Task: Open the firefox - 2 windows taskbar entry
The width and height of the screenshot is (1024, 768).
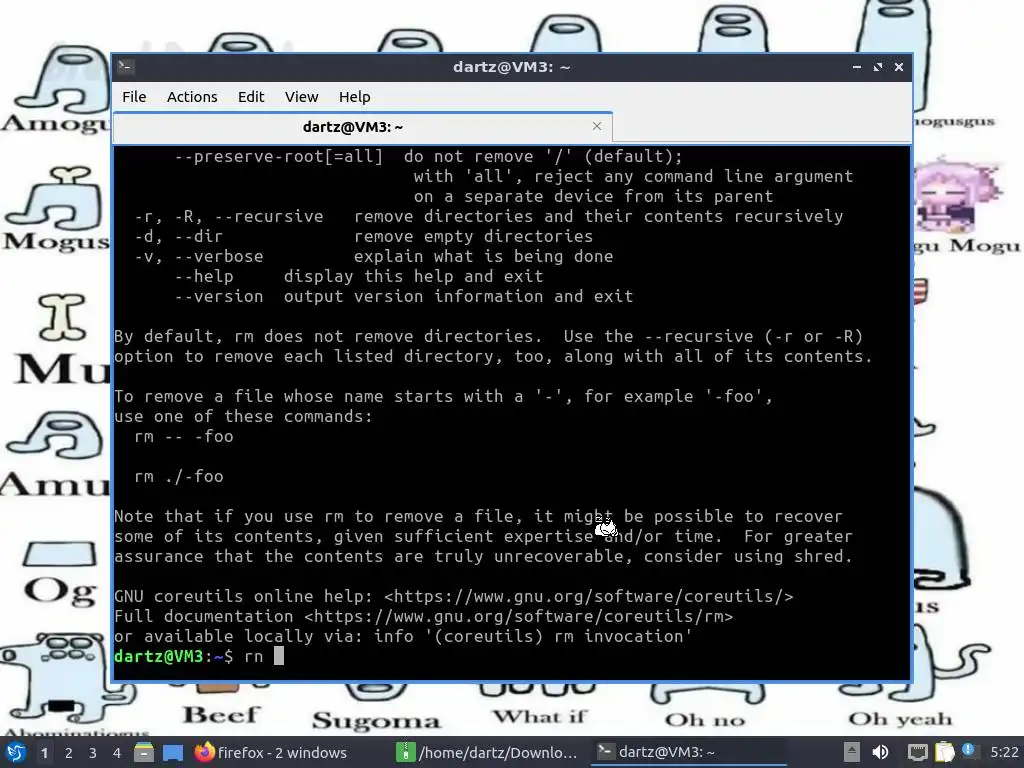Action: [271, 752]
